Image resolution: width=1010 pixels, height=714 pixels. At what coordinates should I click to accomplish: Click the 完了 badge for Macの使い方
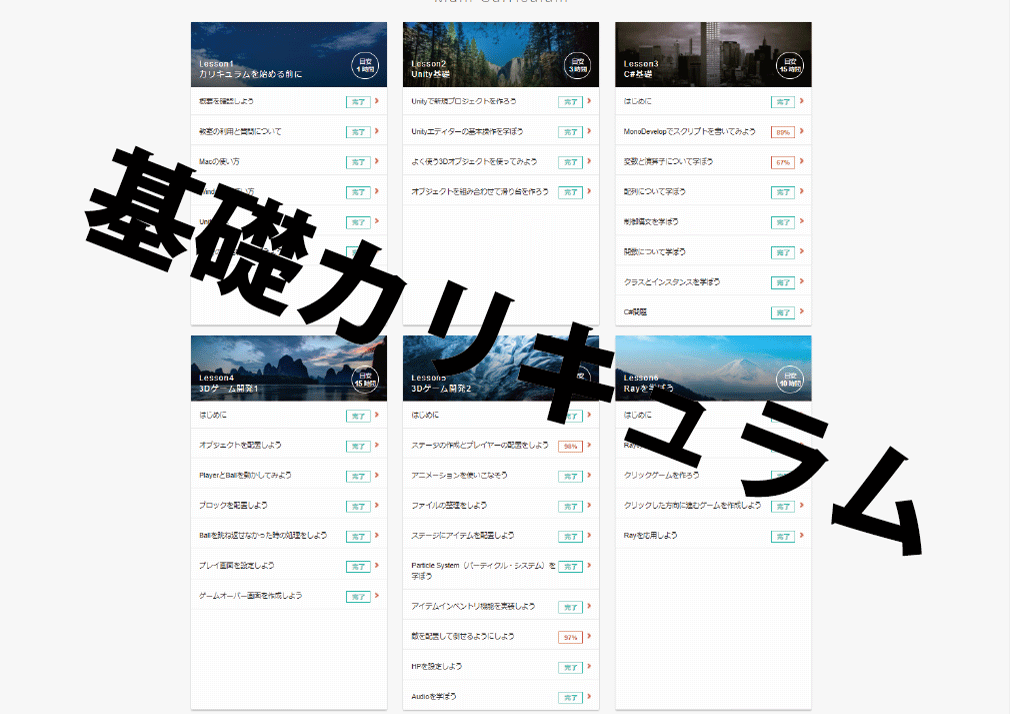pyautogui.click(x=358, y=162)
